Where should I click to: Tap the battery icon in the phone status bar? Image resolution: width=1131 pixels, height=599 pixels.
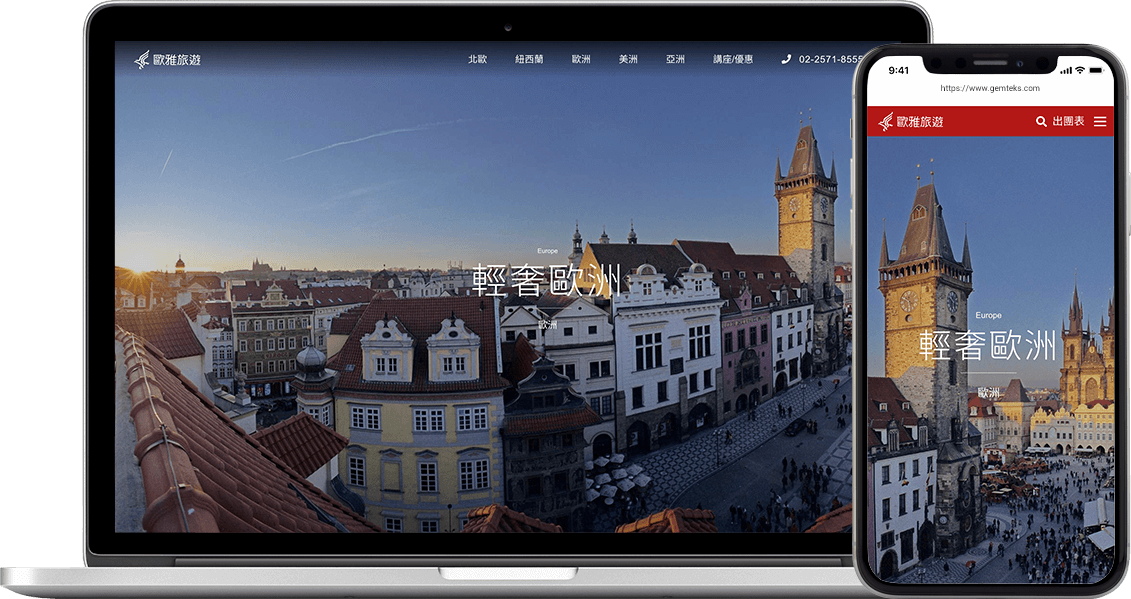click(1098, 71)
